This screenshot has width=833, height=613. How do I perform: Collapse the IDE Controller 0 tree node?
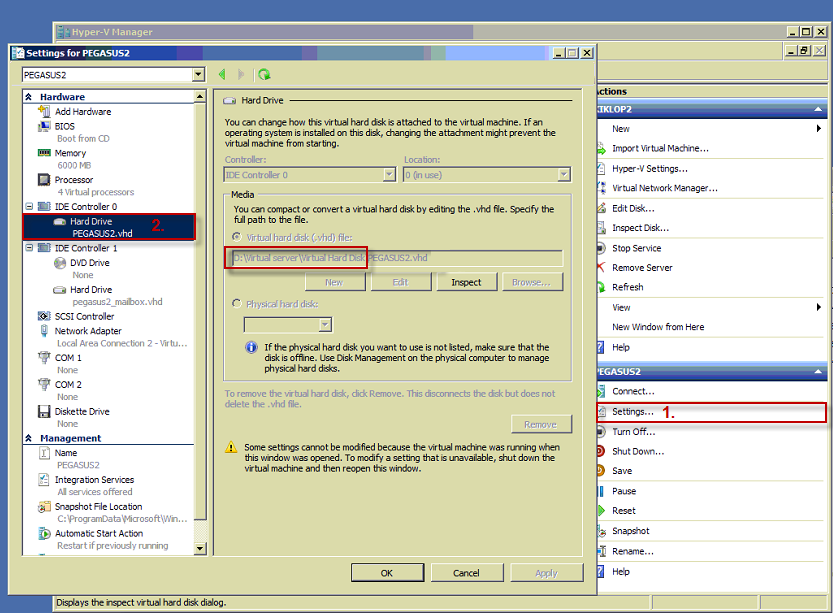tap(30, 206)
